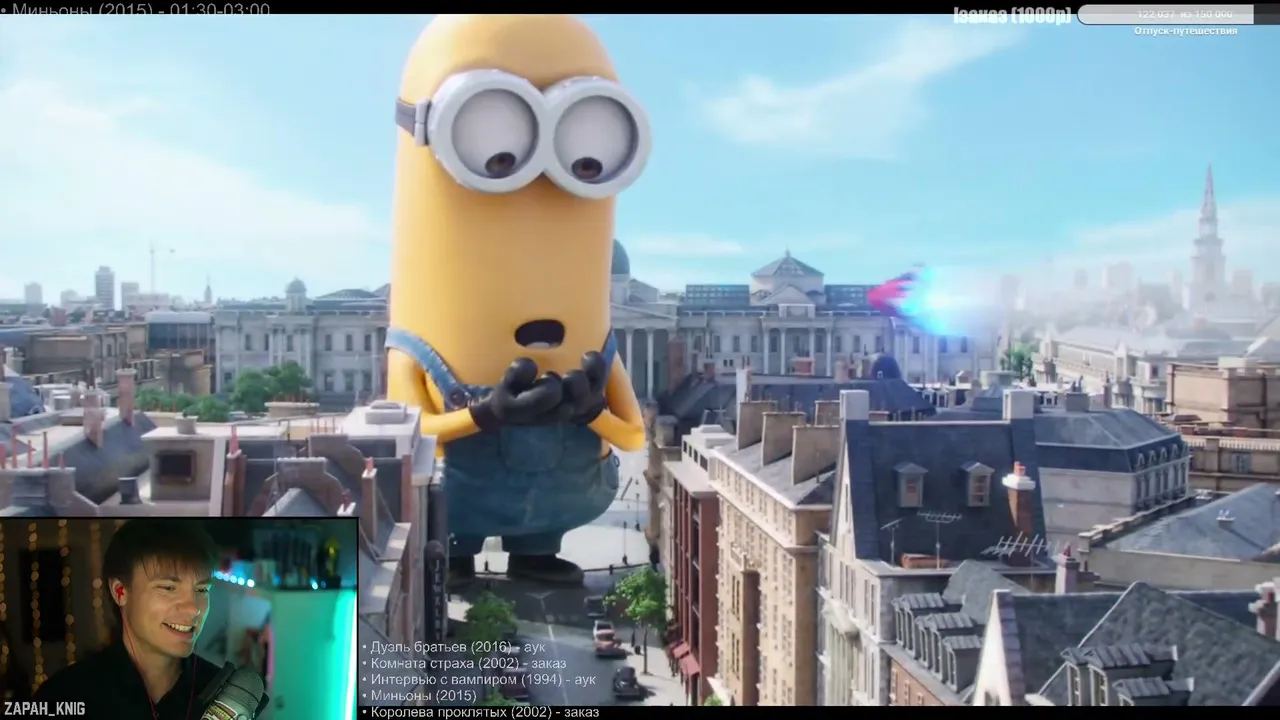Click the "!заказ (1000р)" command text
The image size is (1280, 720).
coord(1011,15)
